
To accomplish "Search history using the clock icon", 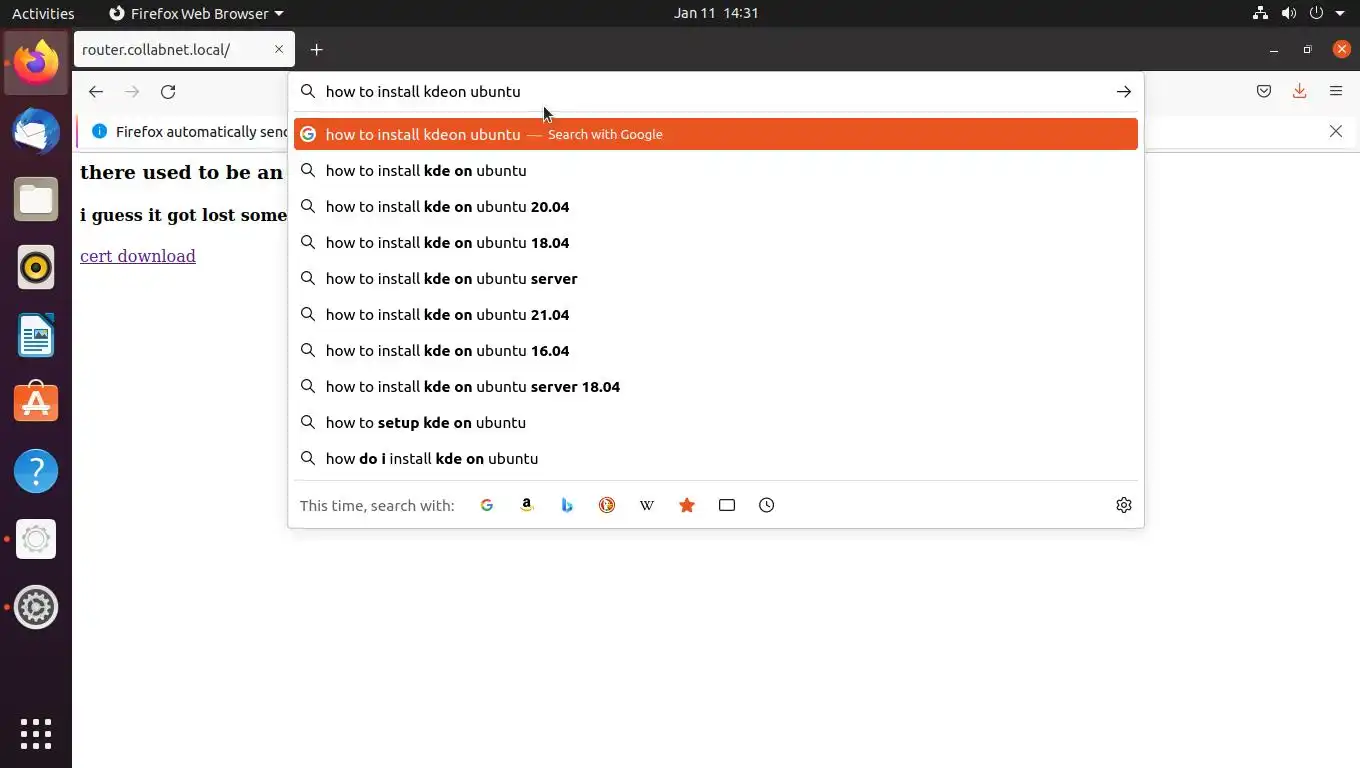I will pyautogui.click(x=767, y=505).
